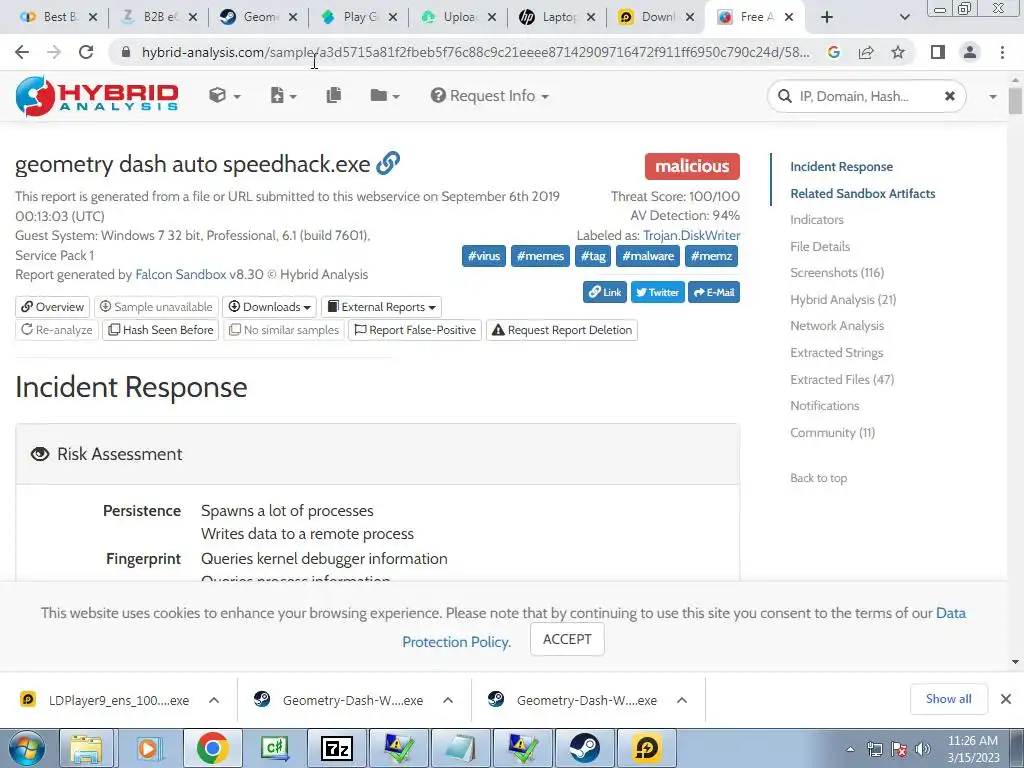Open Network Analysis in sidebar
The height and width of the screenshot is (768, 1024).
[837, 326]
